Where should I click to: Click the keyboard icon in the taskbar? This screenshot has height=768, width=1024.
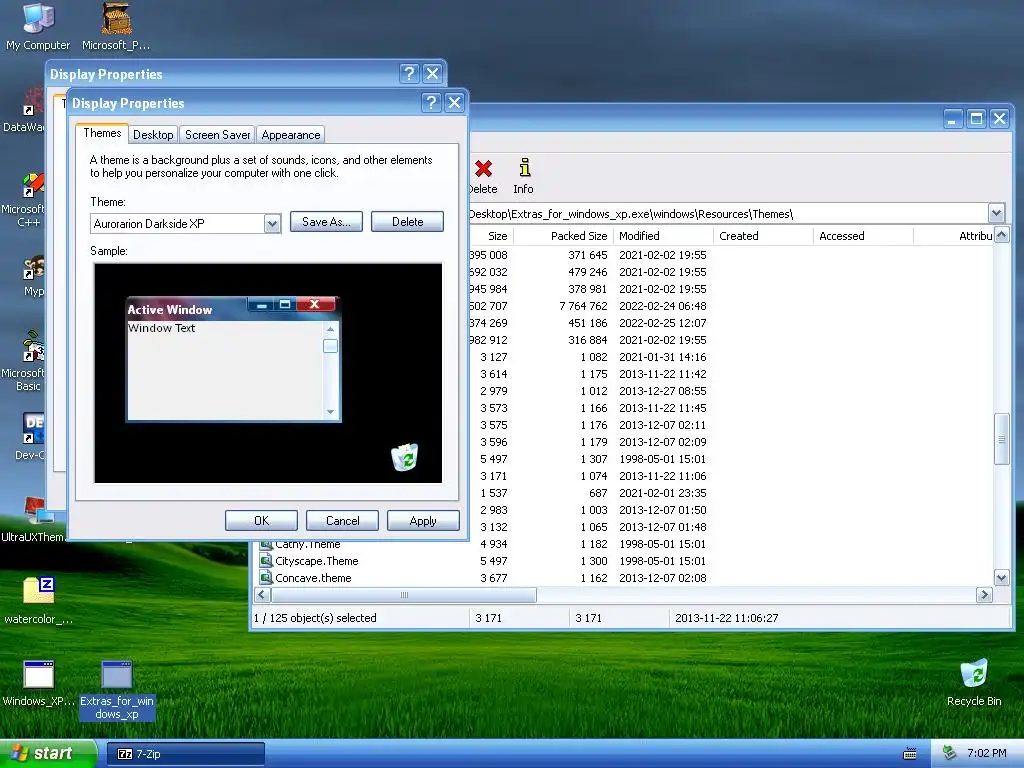[x=910, y=754]
